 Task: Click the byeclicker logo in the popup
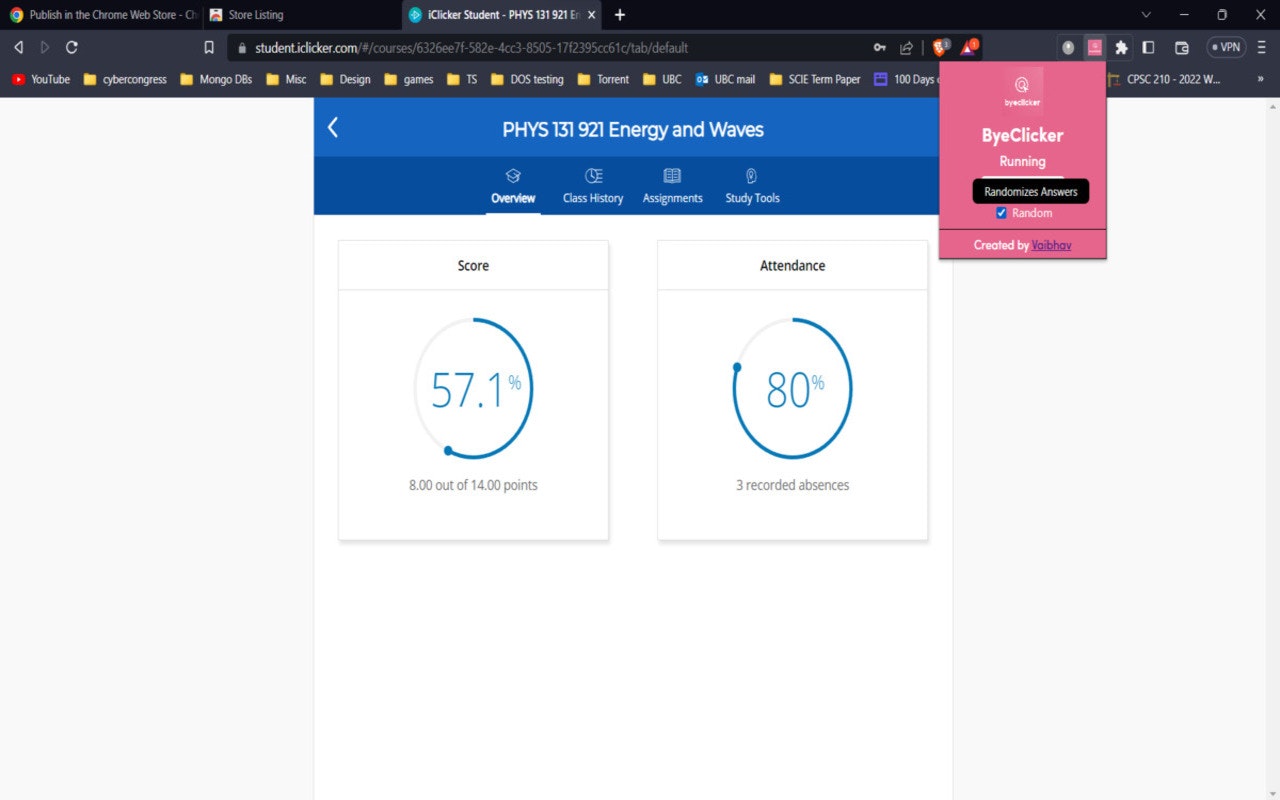pos(1022,90)
